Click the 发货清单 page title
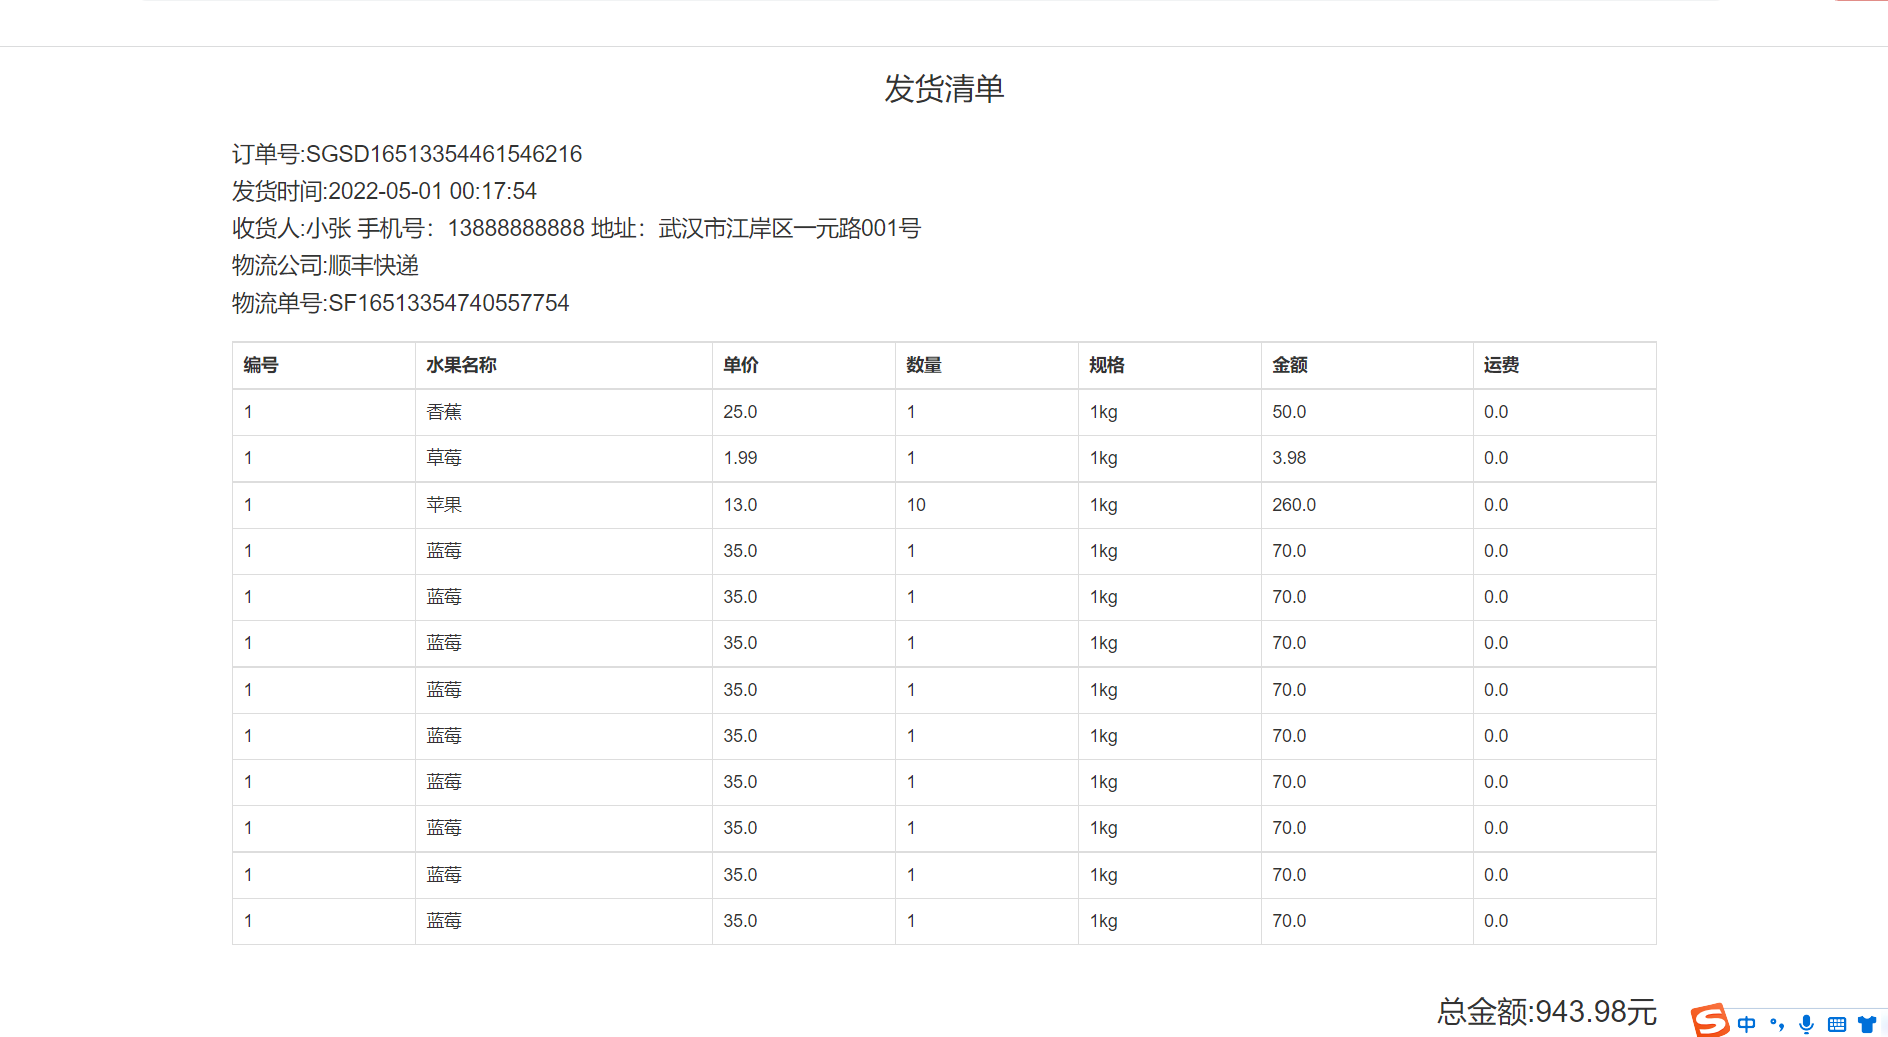Image resolution: width=1888 pixels, height=1037 pixels. click(x=944, y=89)
